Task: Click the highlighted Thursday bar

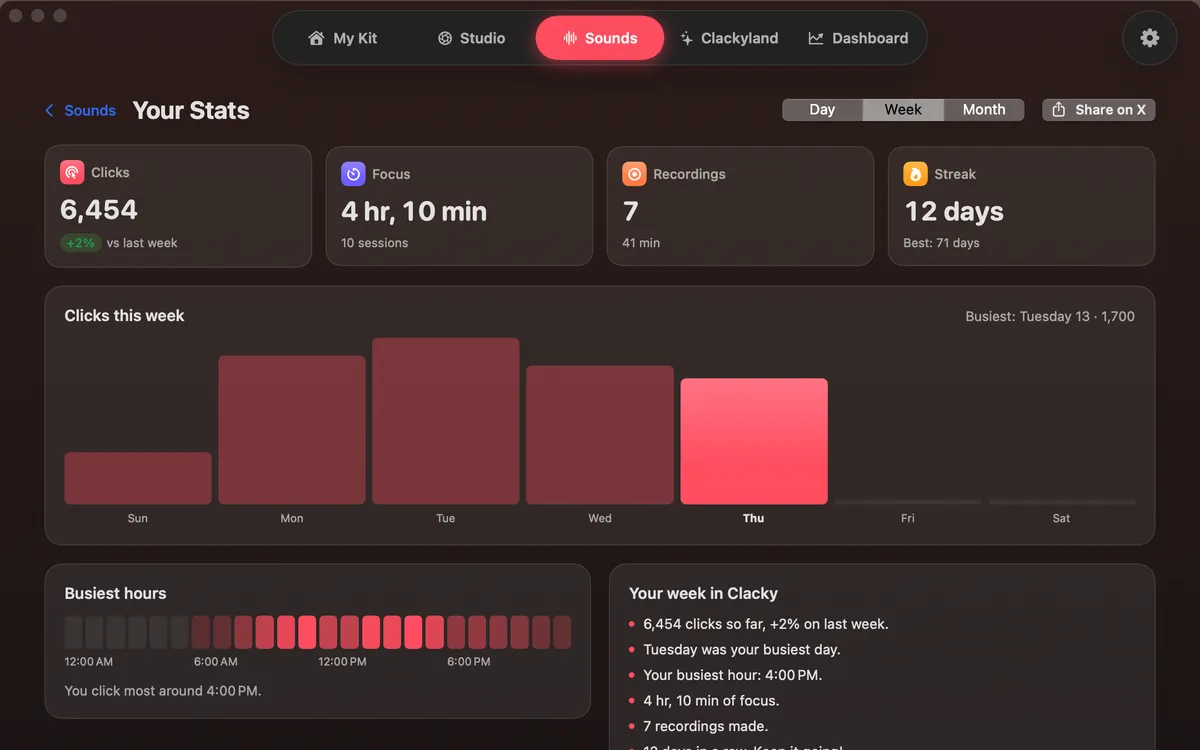Action: (x=754, y=441)
